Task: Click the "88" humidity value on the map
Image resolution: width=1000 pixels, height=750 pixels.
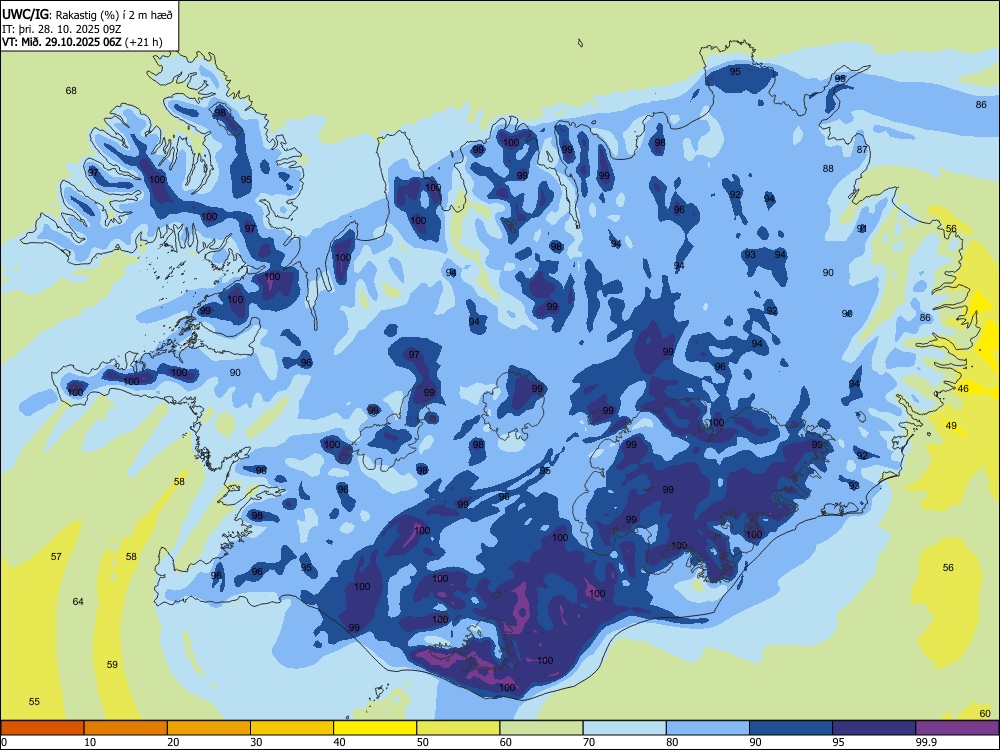Action: pyautogui.click(x=828, y=168)
